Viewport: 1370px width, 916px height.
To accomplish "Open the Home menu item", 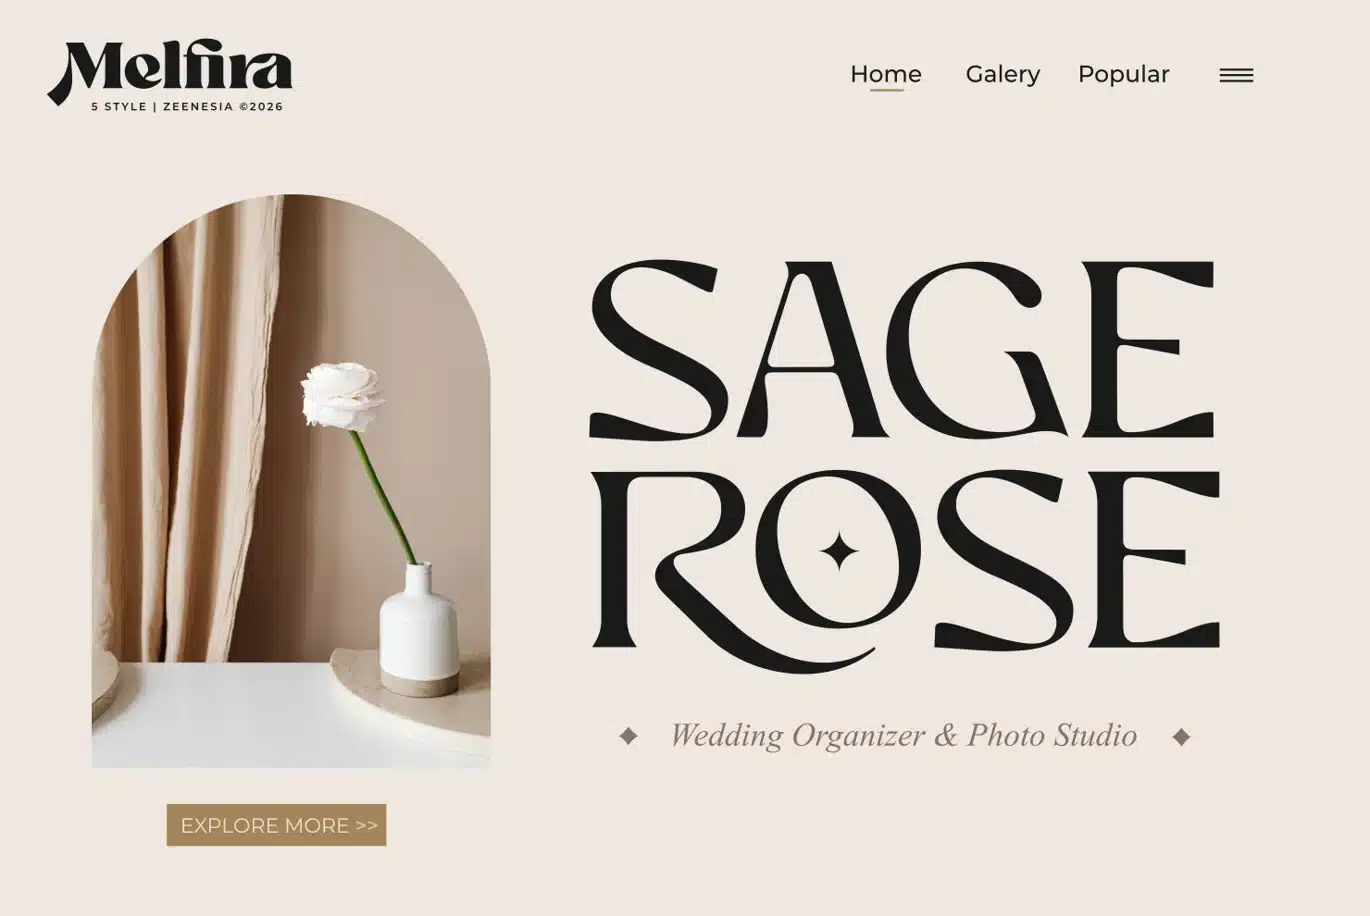I will [886, 74].
